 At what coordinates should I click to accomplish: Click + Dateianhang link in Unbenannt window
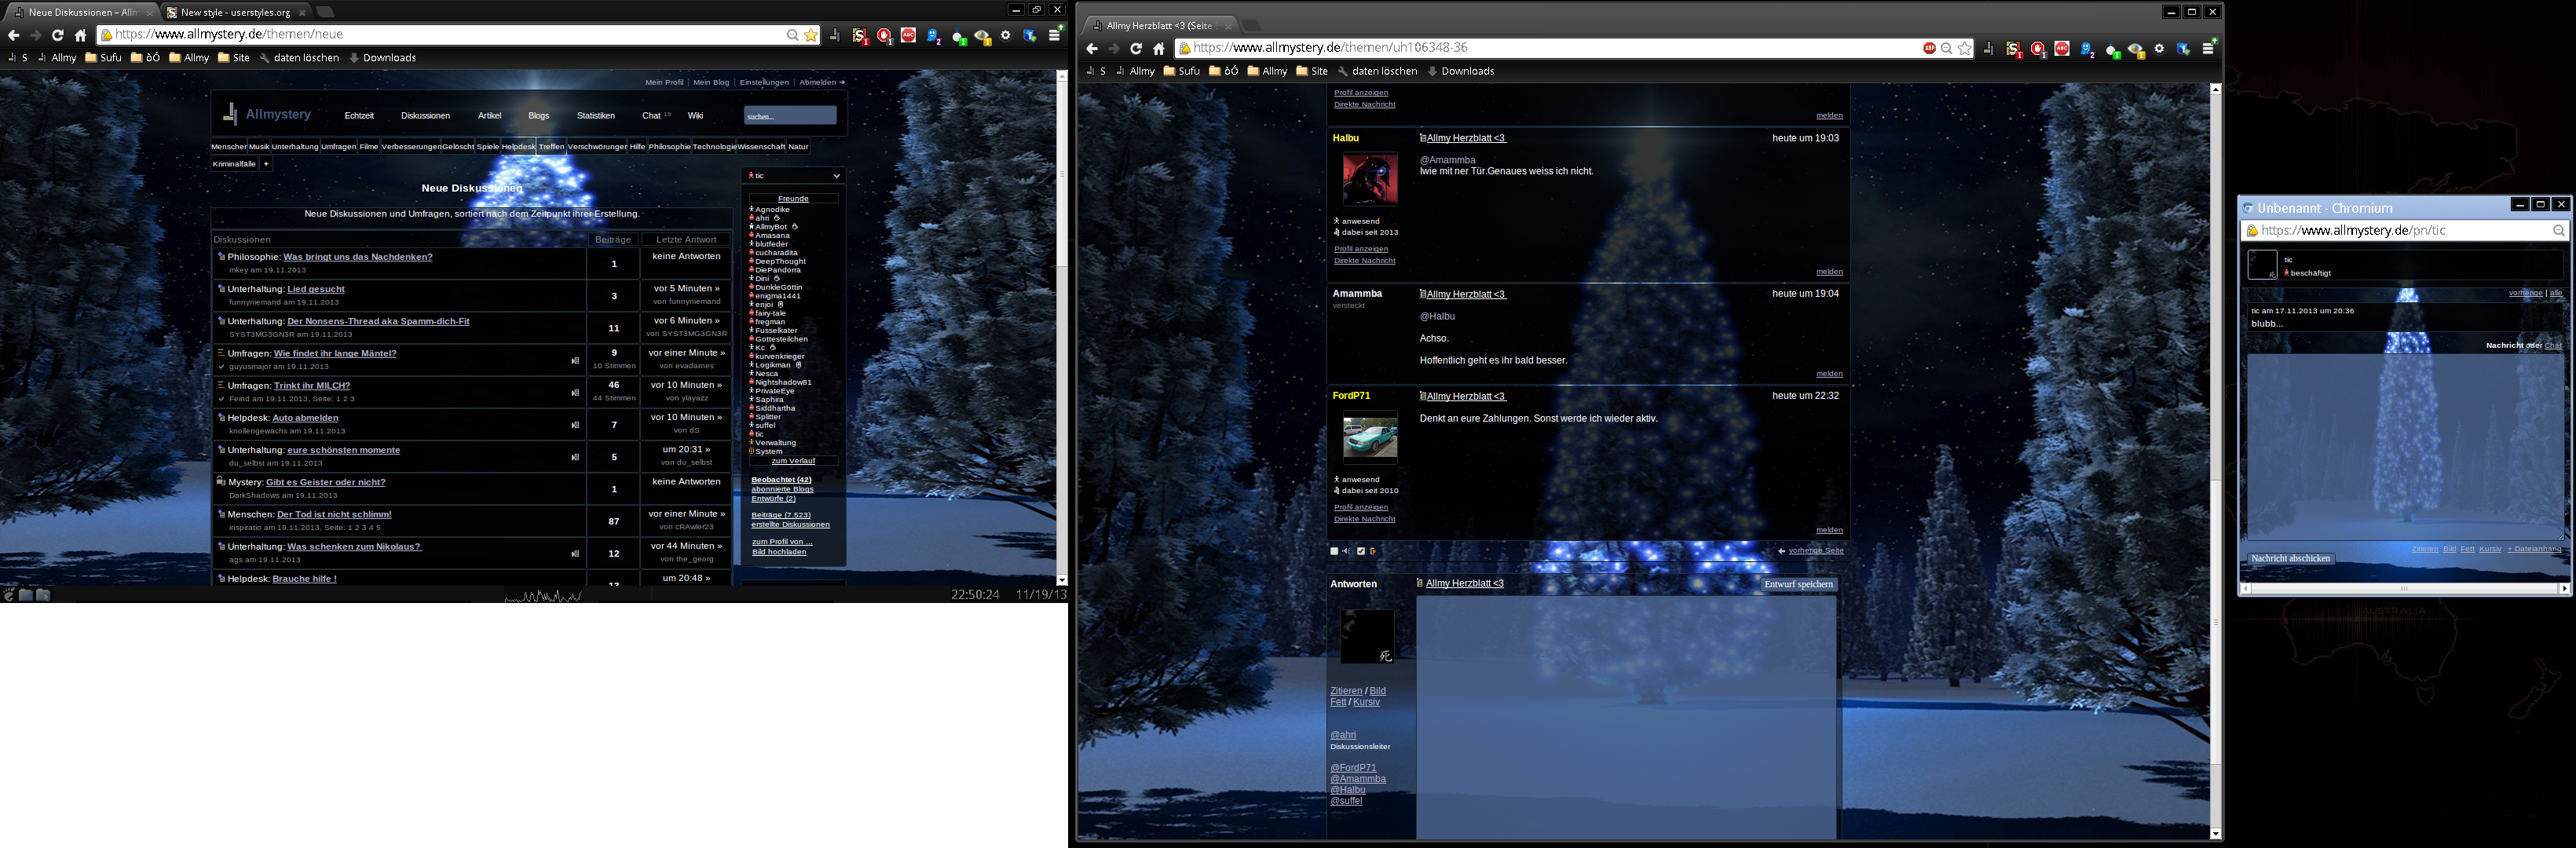(x=2534, y=549)
